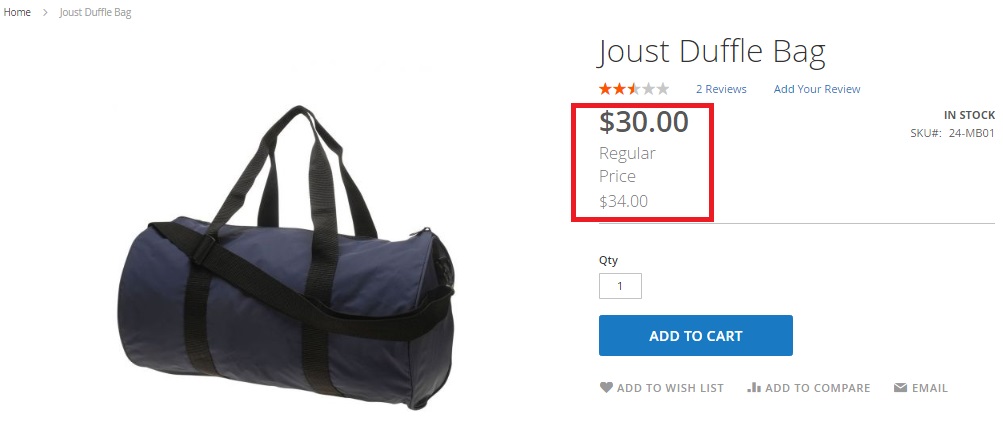1003x427 pixels.
Task: Click the ADD TO WISH LIST text
Action: (670, 388)
